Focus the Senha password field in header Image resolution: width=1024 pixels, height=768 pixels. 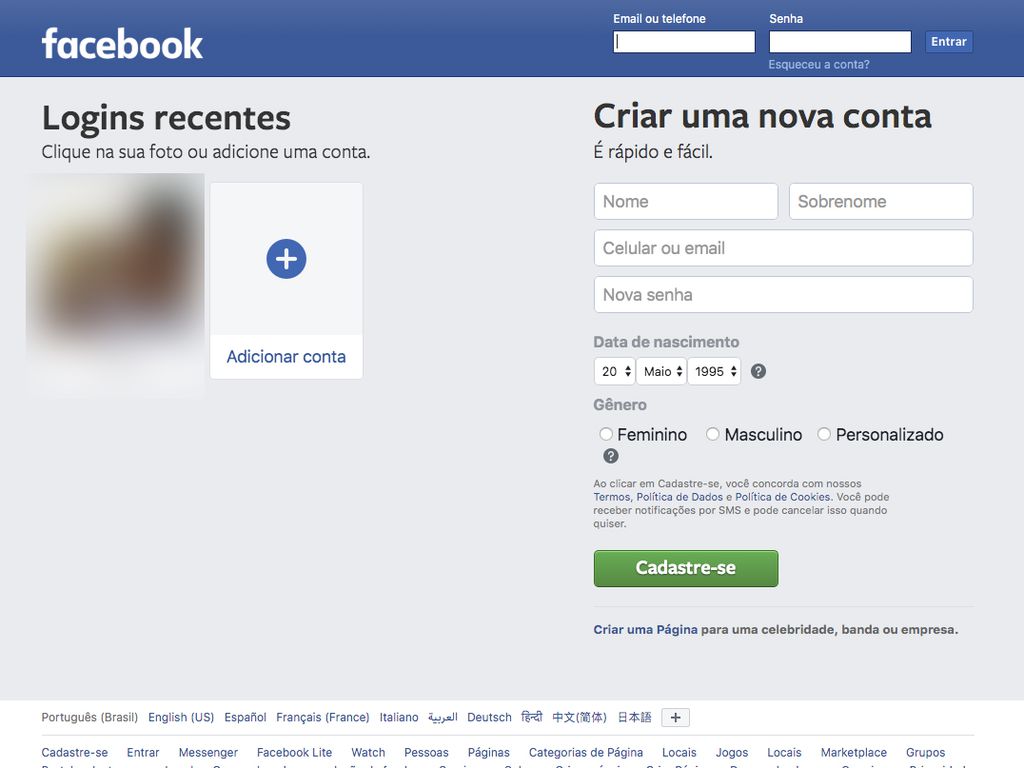point(840,42)
